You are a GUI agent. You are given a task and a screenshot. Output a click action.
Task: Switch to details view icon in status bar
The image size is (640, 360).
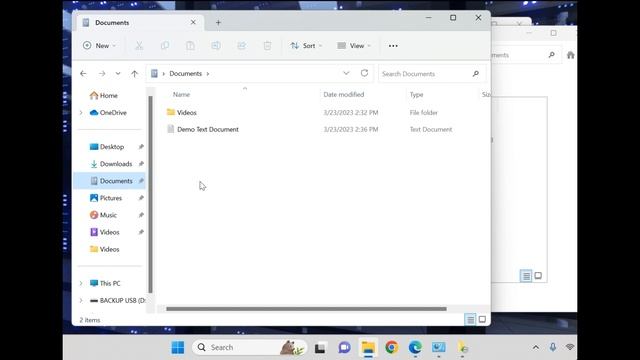click(x=470, y=320)
